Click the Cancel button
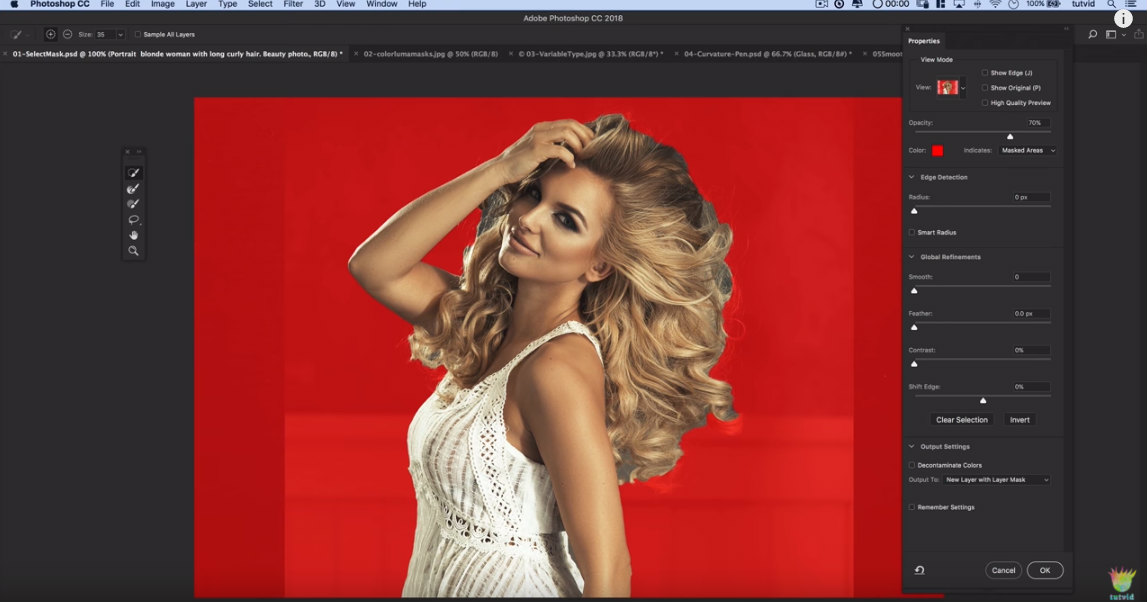Screen dimensions: 1147x602 1003,571
